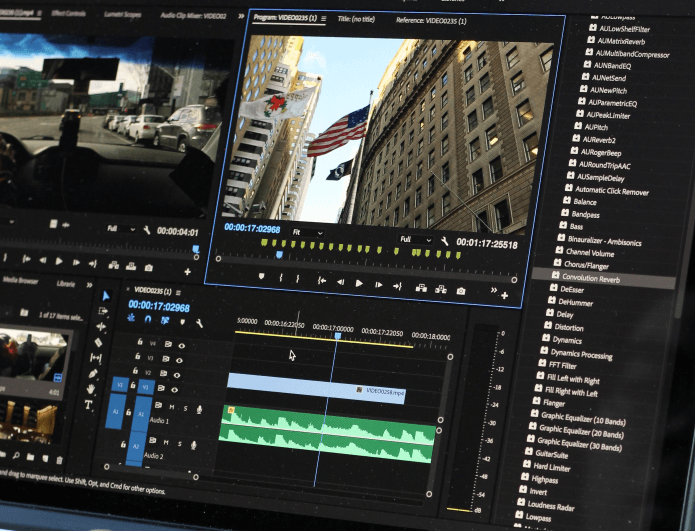Screen dimensions: 695x531
Task: Open Source monitor button editor plus icon
Action: 187,271
